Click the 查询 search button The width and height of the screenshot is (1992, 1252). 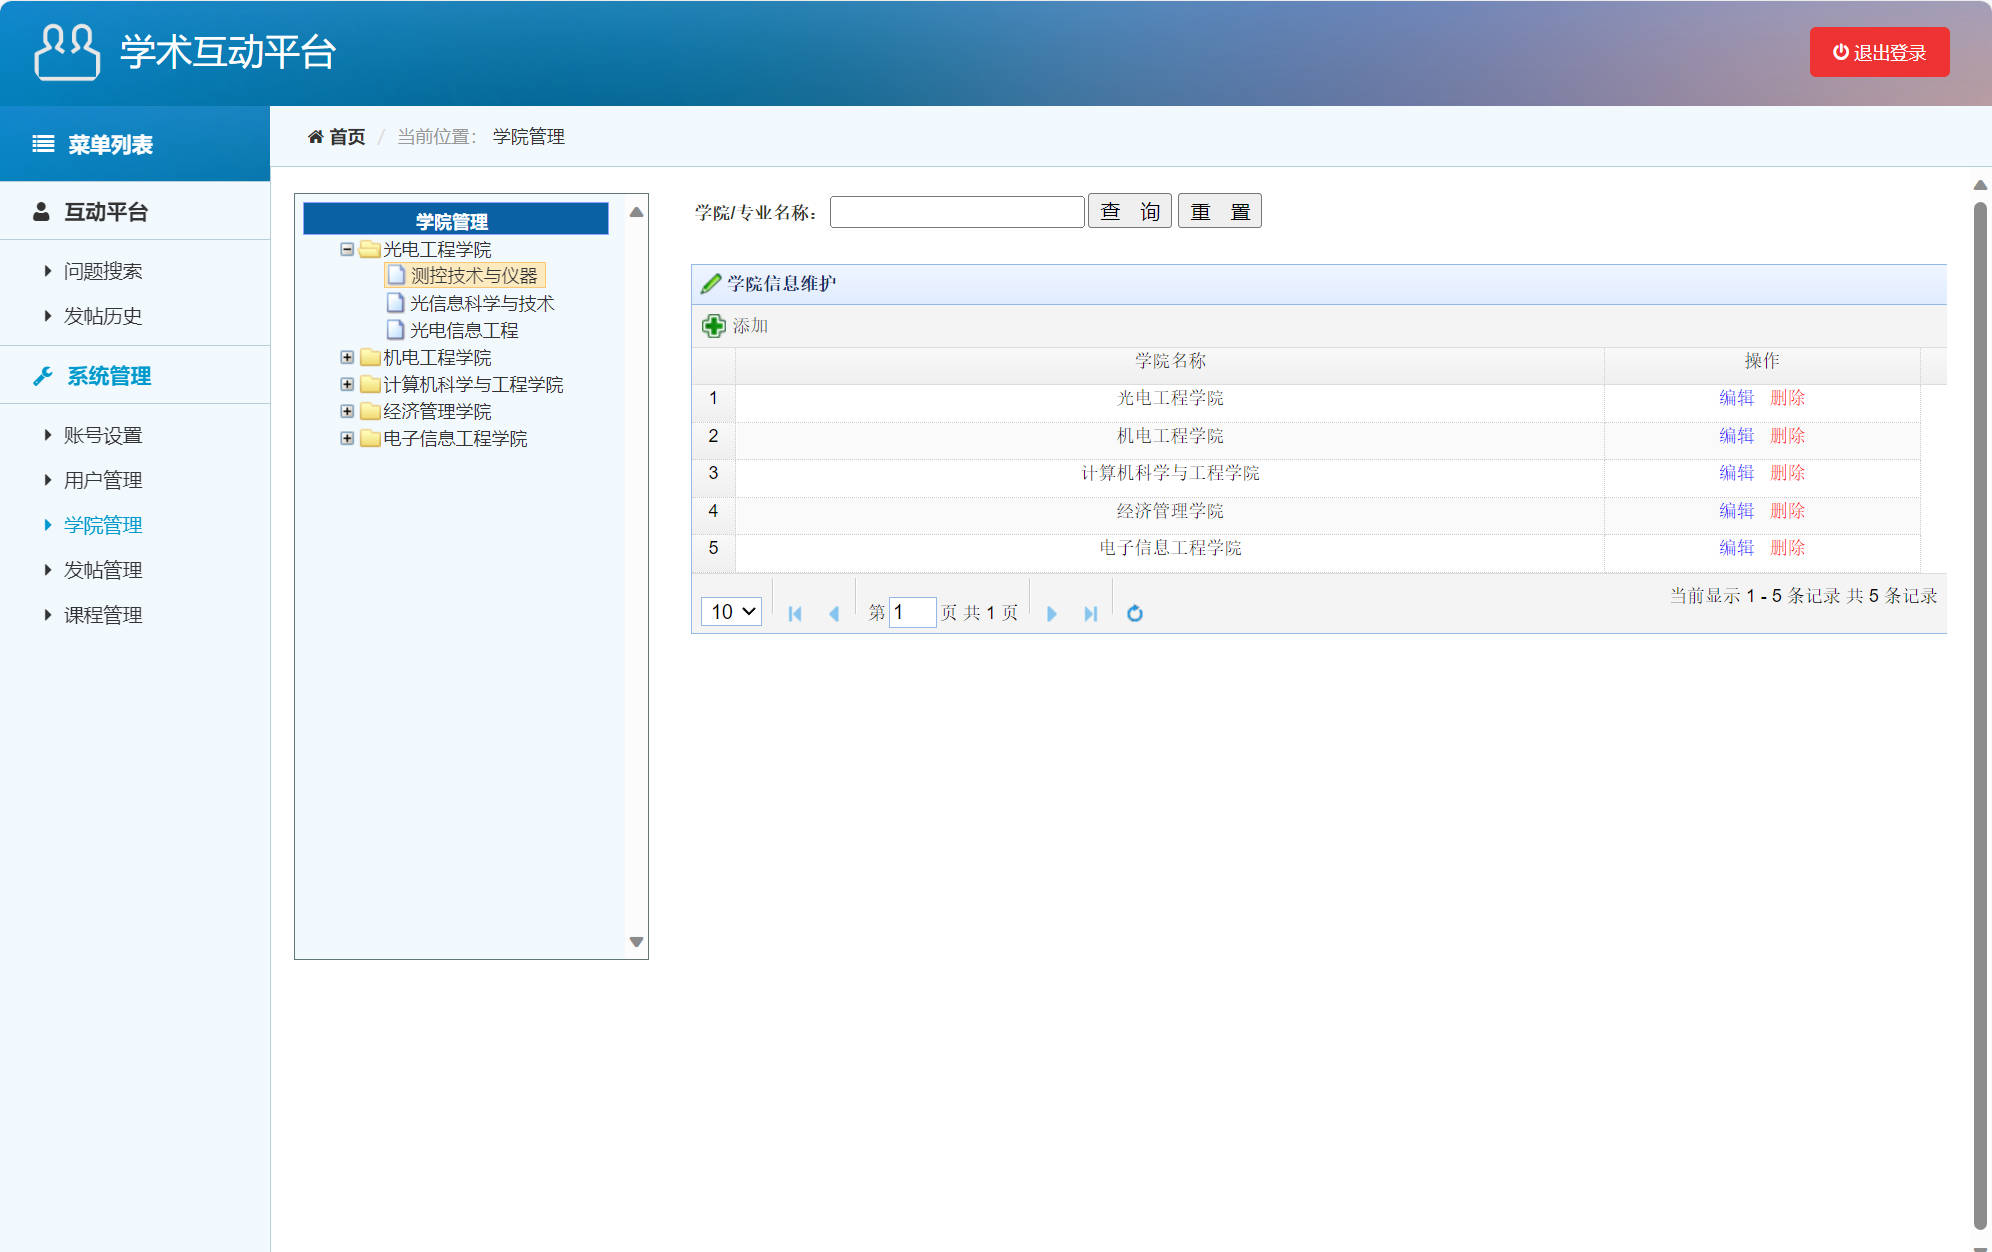[x=1130, y=212]
